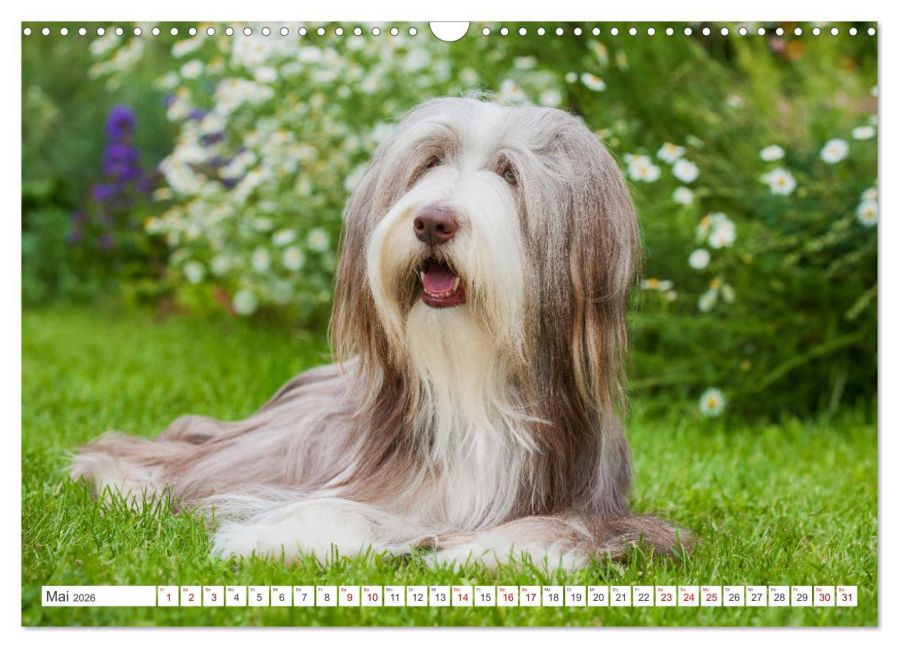Viewport: 899px width, 648px height.
Task: Select day 27 in the date row
Action: click(x=757, y=596)
